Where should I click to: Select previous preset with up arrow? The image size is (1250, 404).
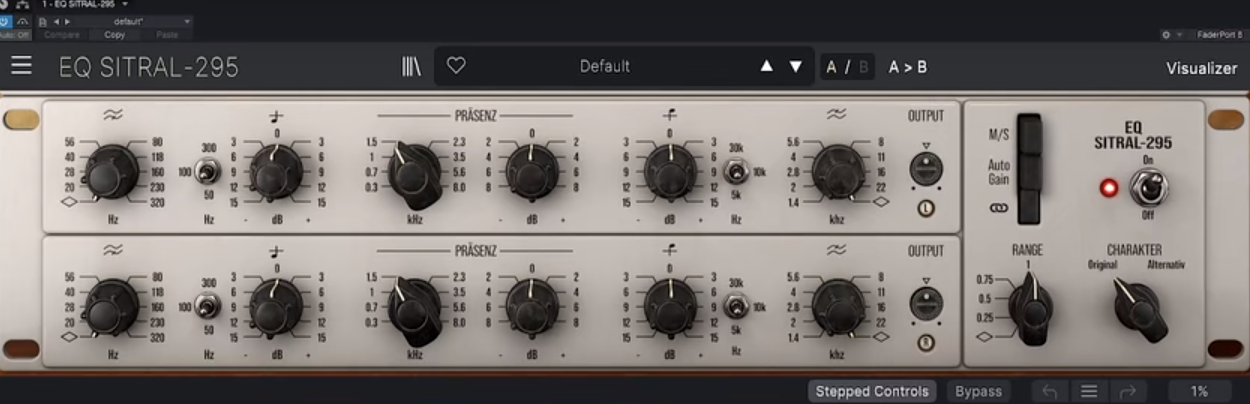click(766, 66)
